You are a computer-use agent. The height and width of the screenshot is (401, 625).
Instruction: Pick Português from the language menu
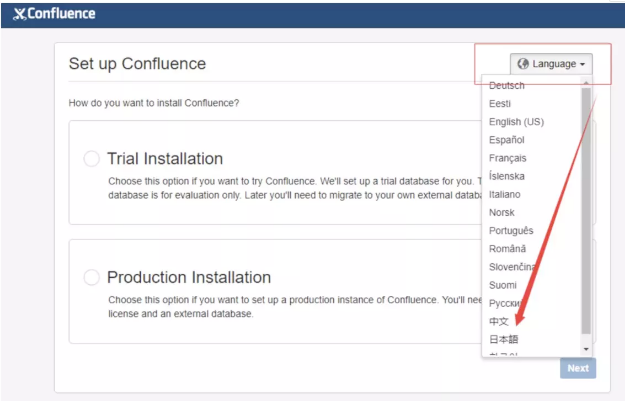coord(511,230)
